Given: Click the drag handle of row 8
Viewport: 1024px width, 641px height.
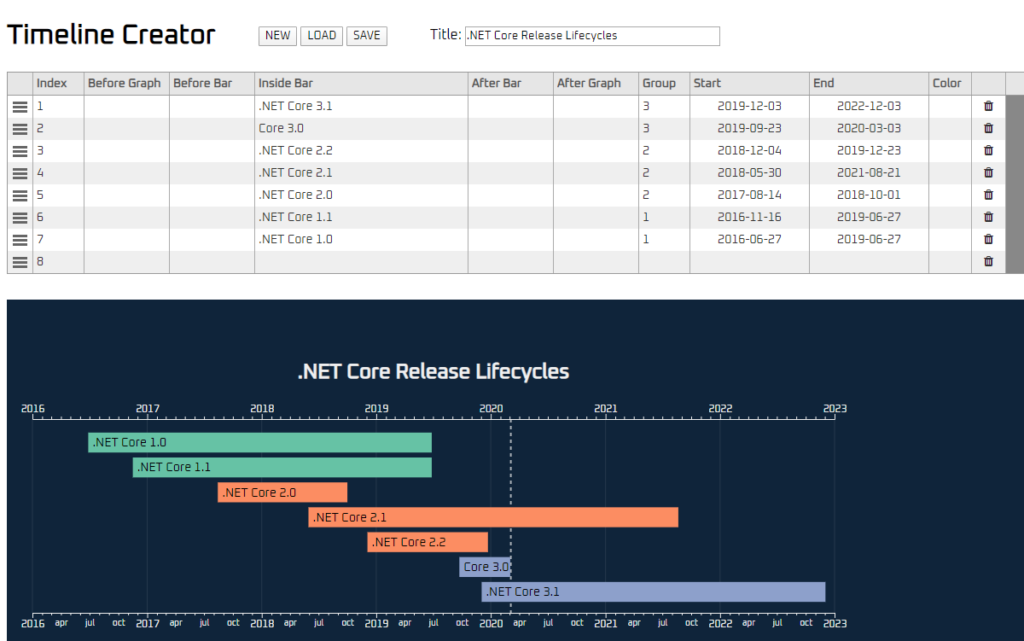Looking at the screenshot, I should pos(20,262).
